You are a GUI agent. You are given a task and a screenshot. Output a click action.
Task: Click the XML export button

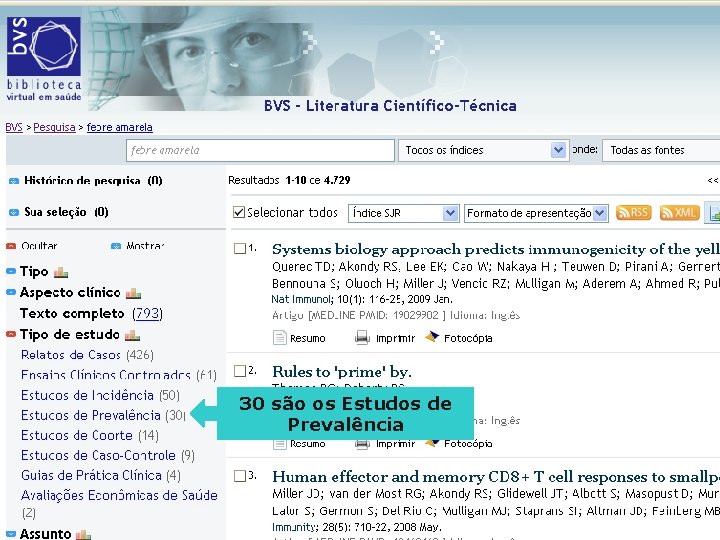[x=679, y=213]
